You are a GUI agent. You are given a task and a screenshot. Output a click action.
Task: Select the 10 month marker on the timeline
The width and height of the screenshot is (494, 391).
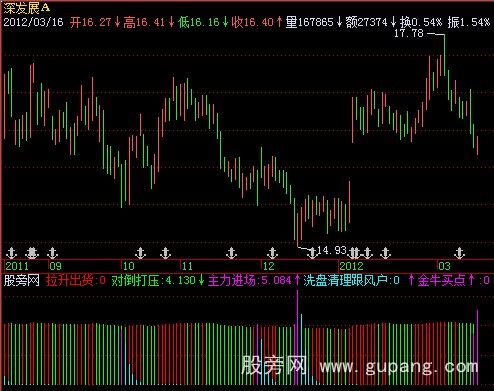coord(129,266)
